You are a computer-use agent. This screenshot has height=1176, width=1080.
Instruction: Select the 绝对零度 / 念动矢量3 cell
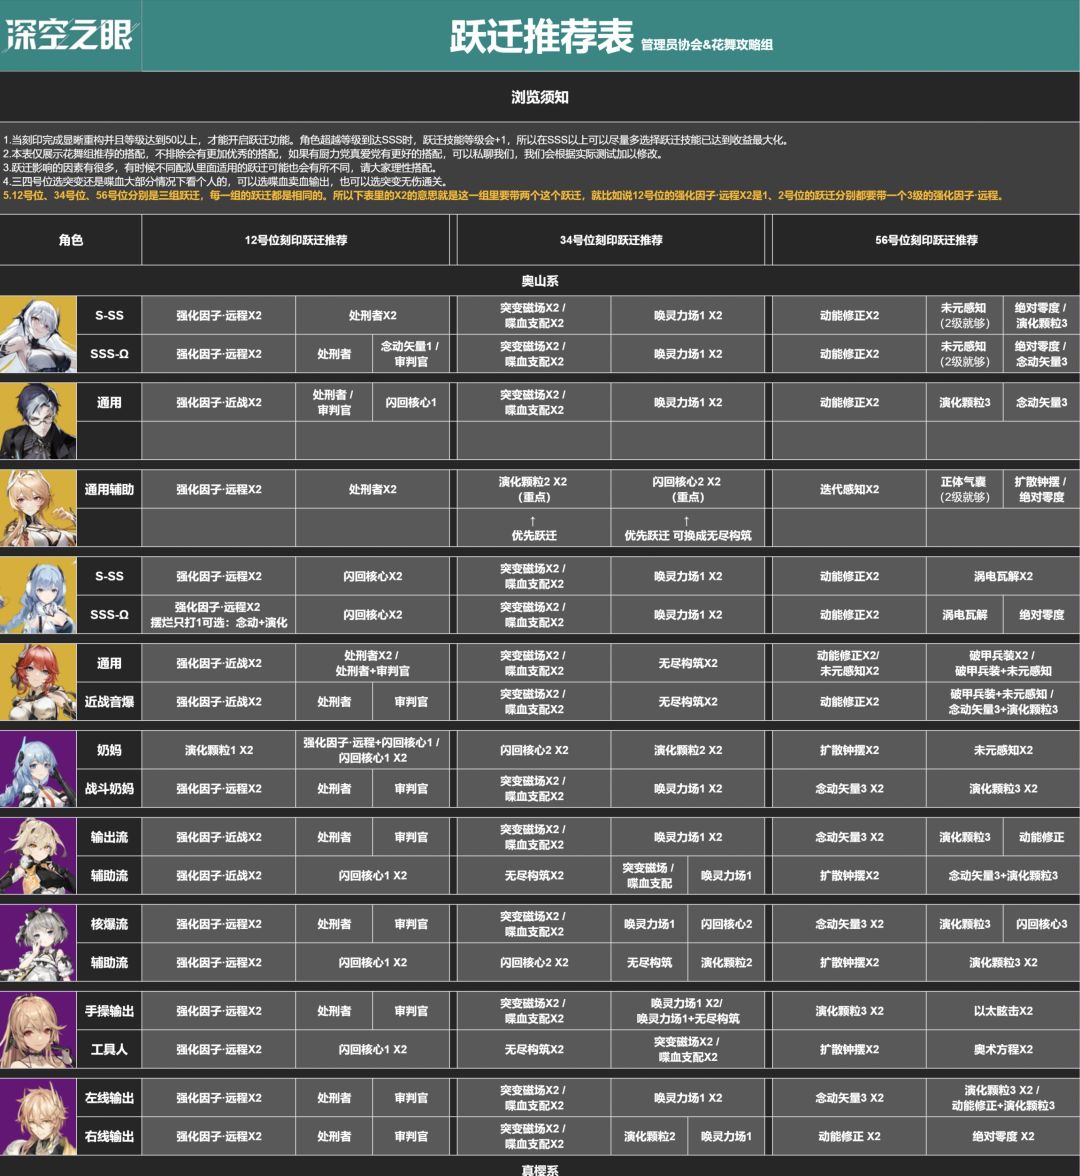click(1041, 354)
